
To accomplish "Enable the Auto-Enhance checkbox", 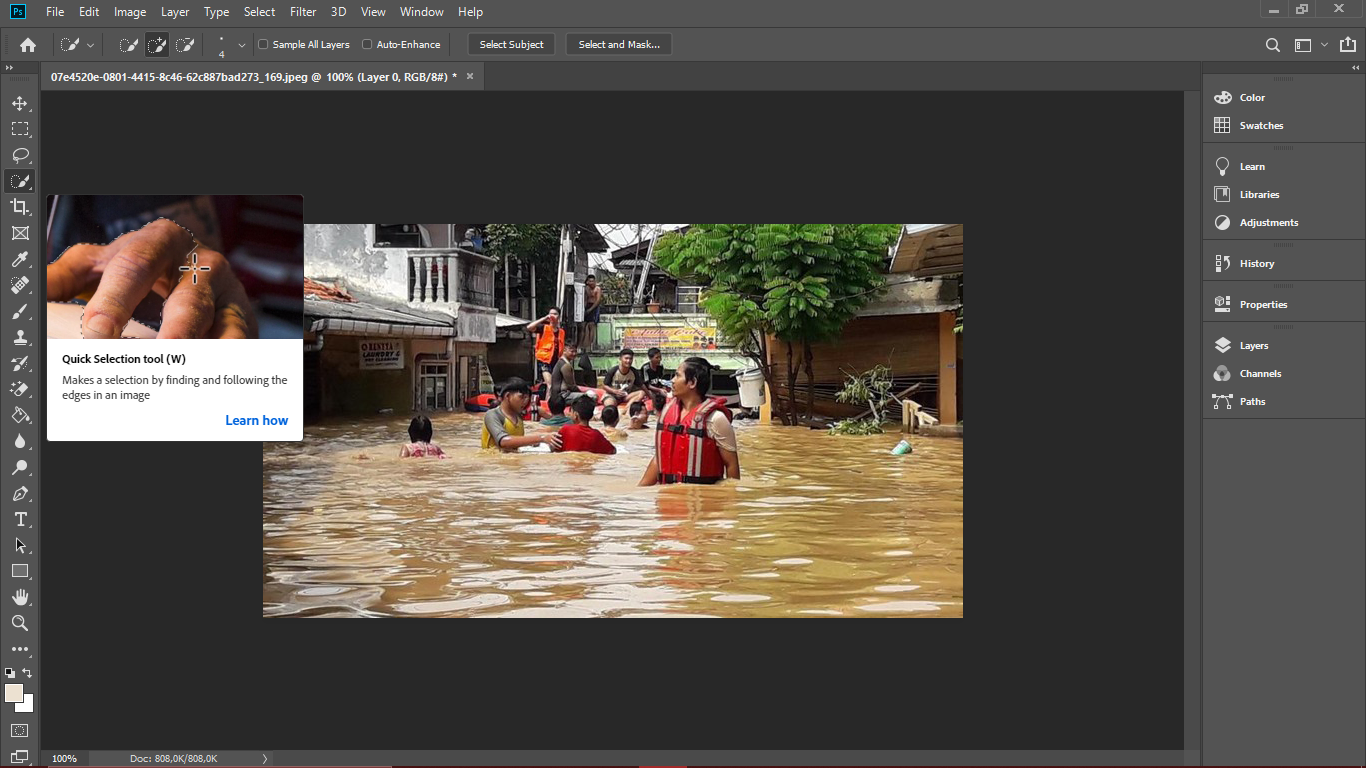I will click(367, 45).
